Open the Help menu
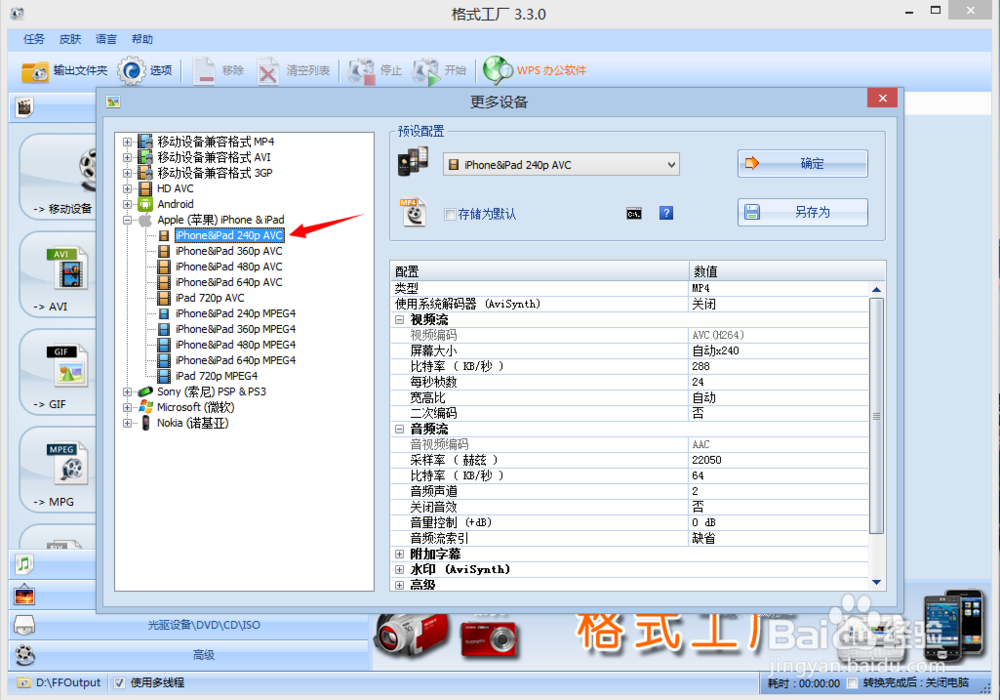The height and width of the screenshot is (700, 1000). coord(142,39)
